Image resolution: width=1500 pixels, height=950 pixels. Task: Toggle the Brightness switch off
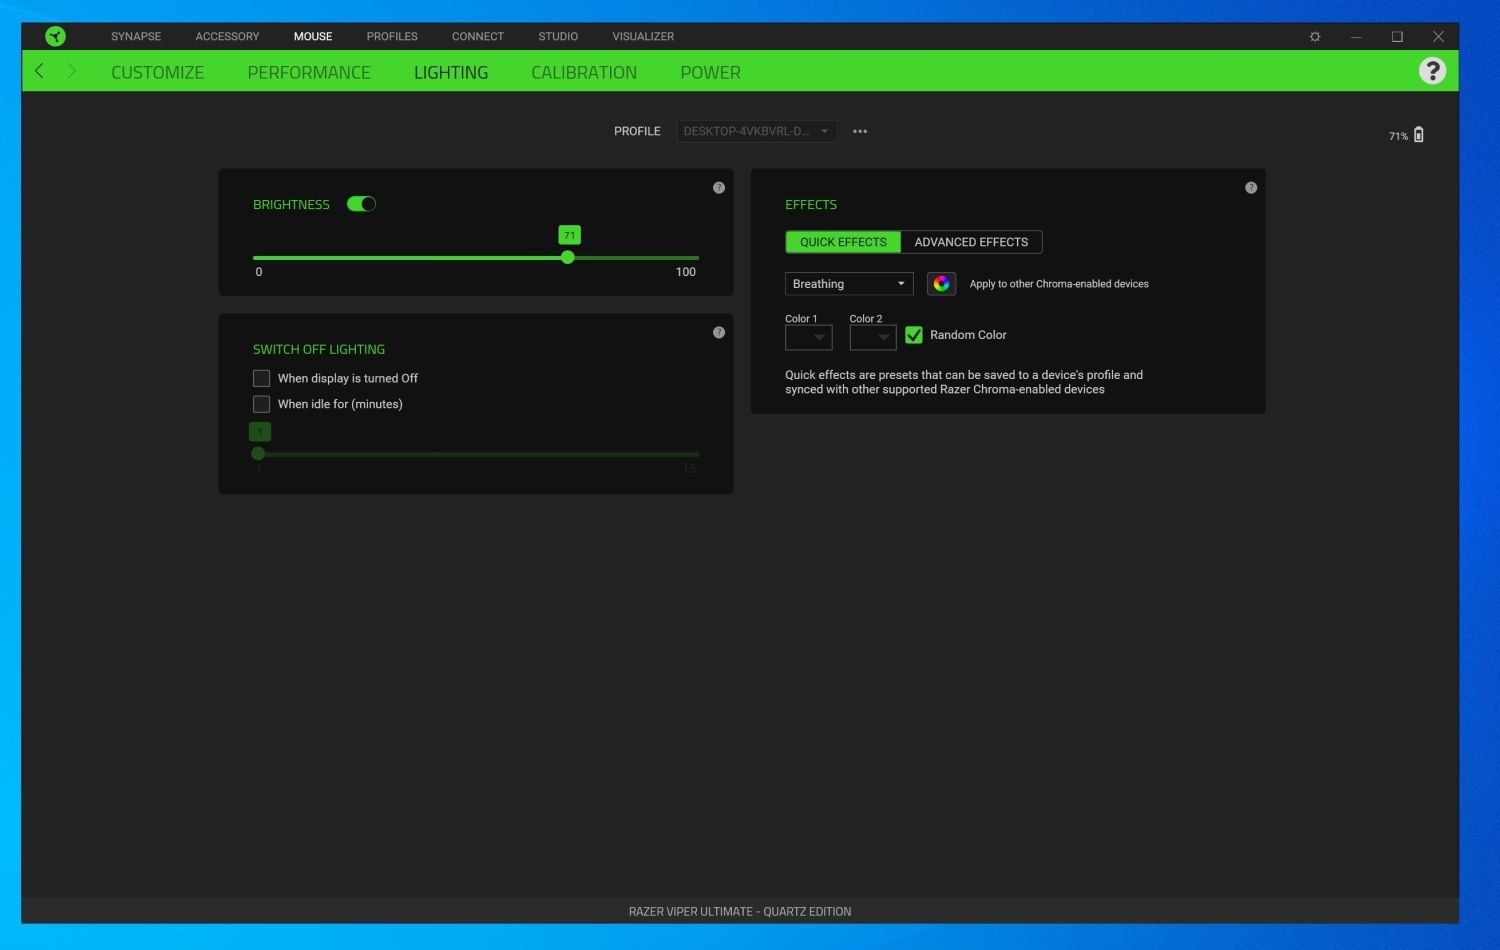click(x=361, y=204)
